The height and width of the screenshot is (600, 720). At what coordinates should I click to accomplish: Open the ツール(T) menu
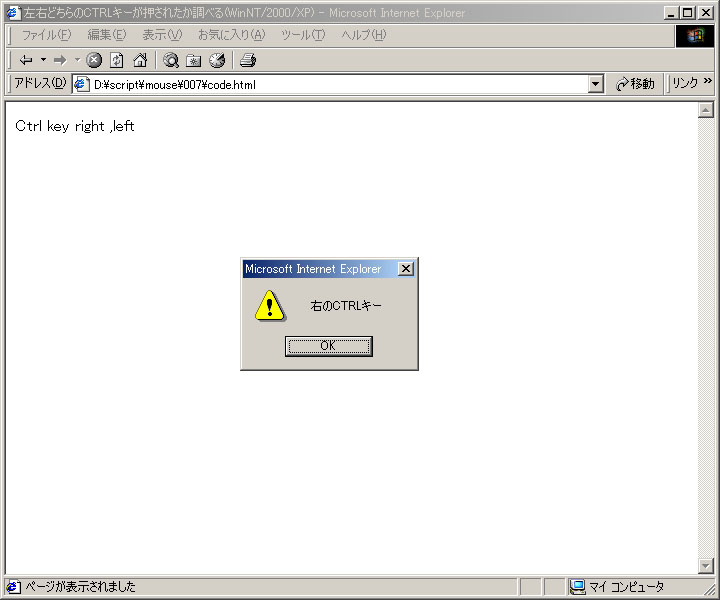click(x=303, y=35)
